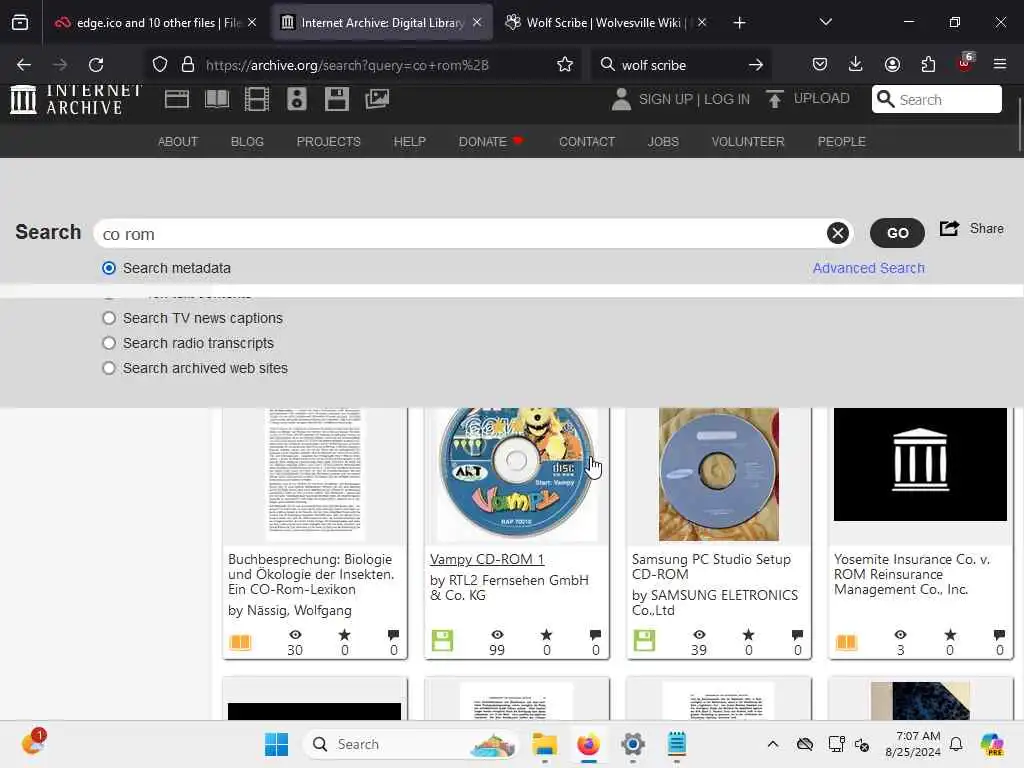The image size is (1024, 768).
Task: Submit the wolf scribe search arrow
Action: 756,65
